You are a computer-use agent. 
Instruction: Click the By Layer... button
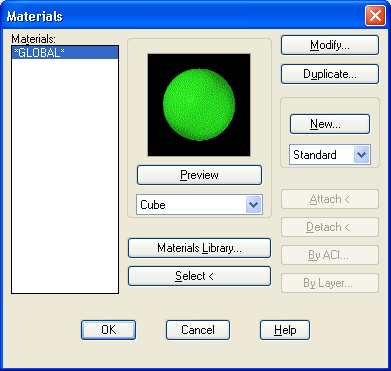point(330,283)
